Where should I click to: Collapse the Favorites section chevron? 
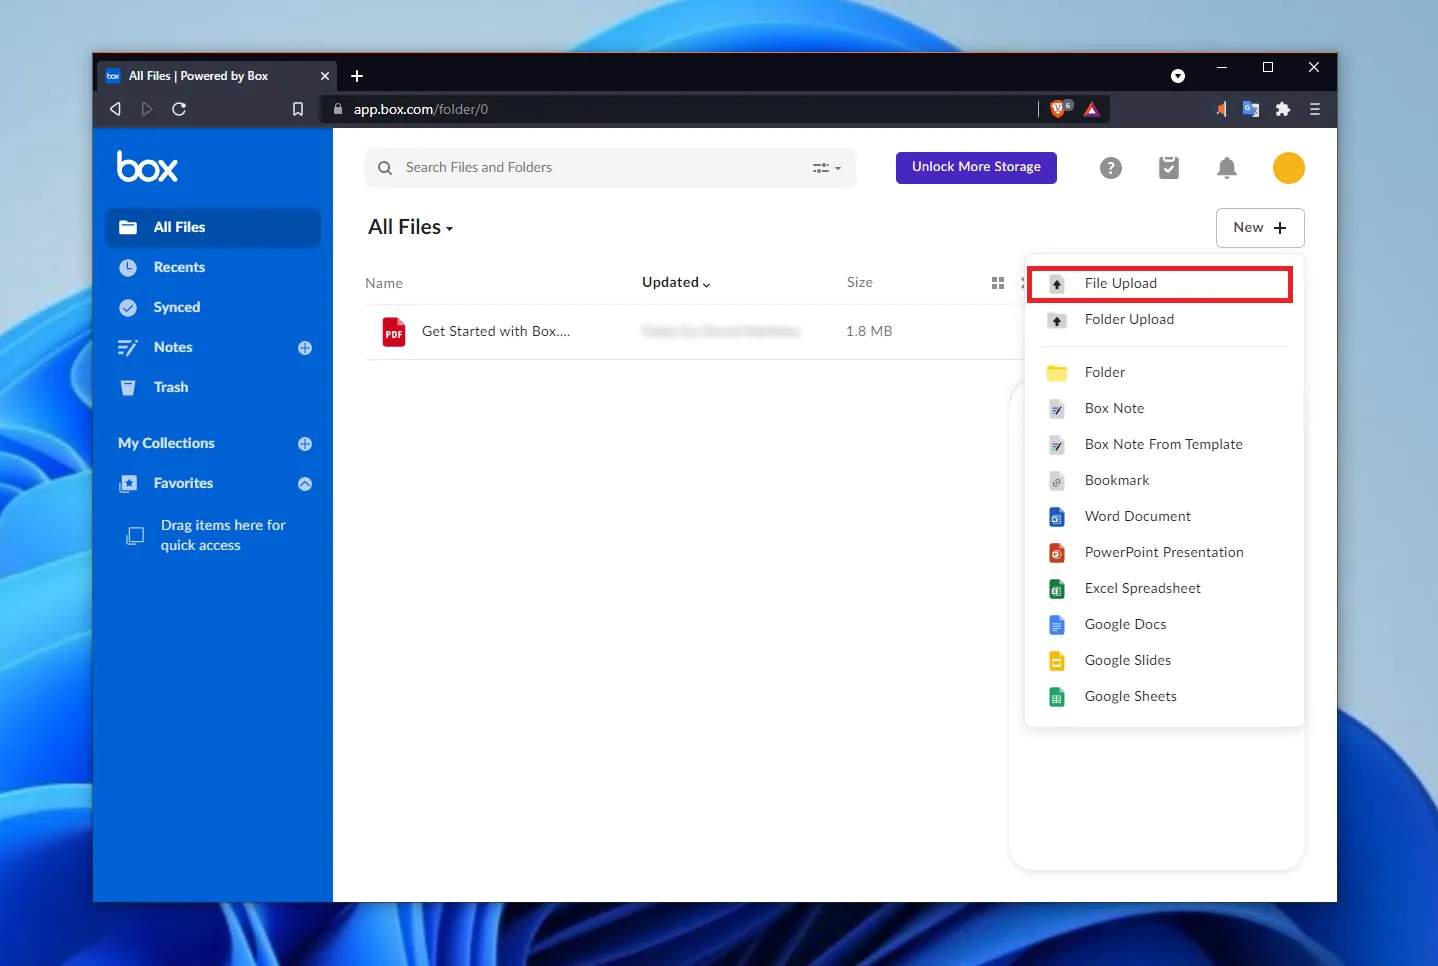305,484
